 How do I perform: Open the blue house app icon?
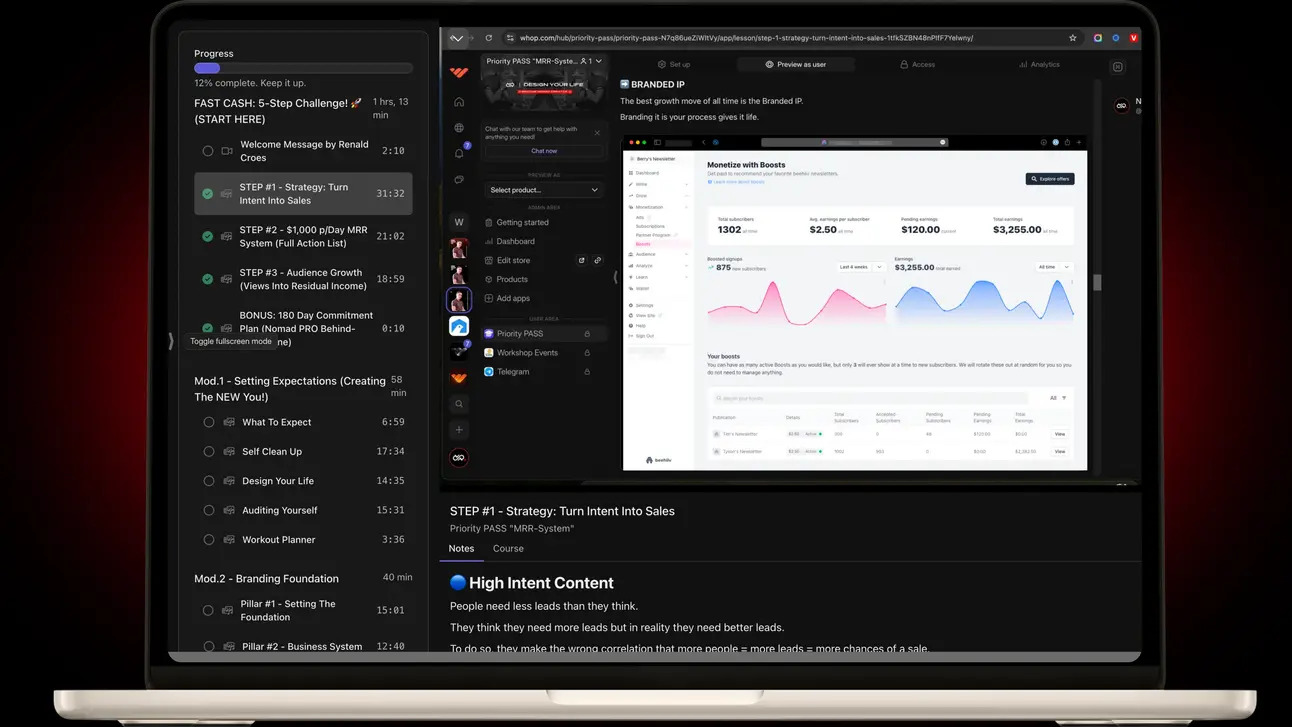[459, 326]
